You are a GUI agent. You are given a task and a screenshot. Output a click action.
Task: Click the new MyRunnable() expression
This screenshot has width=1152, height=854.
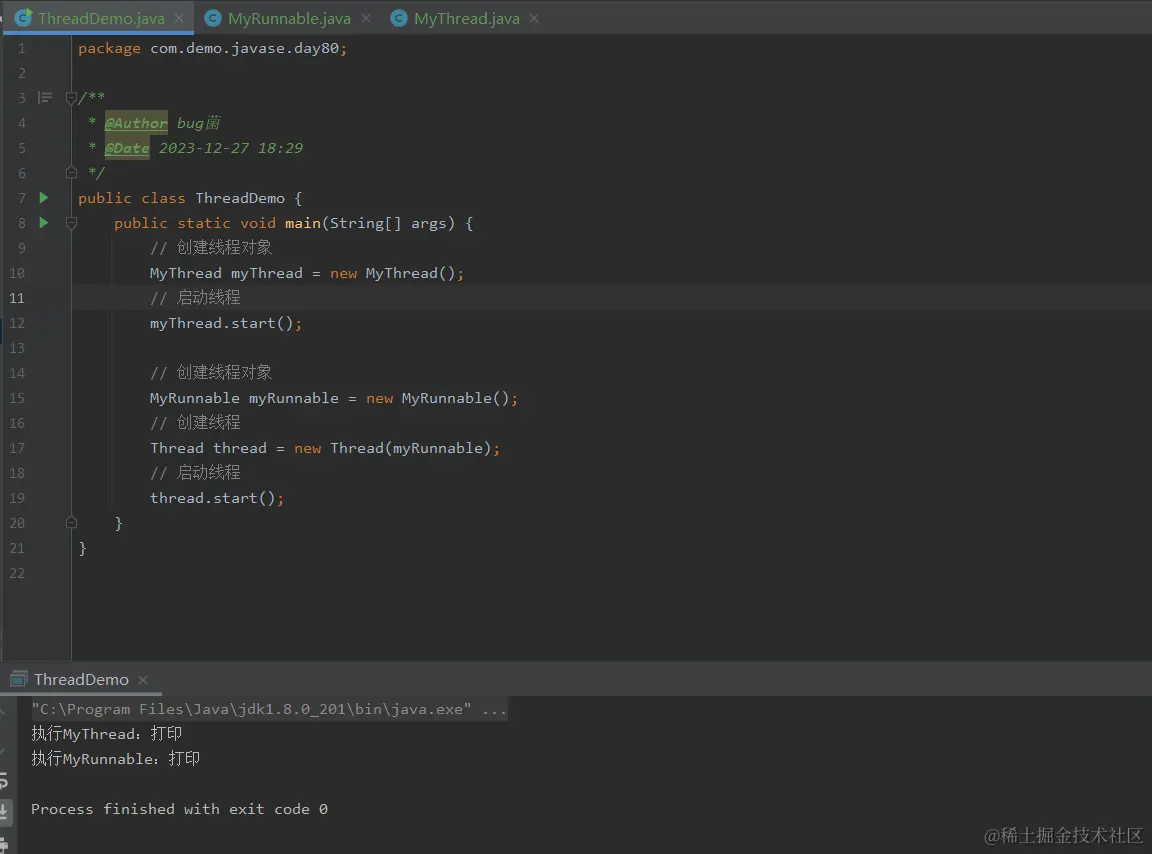click(x=442, y=398)
